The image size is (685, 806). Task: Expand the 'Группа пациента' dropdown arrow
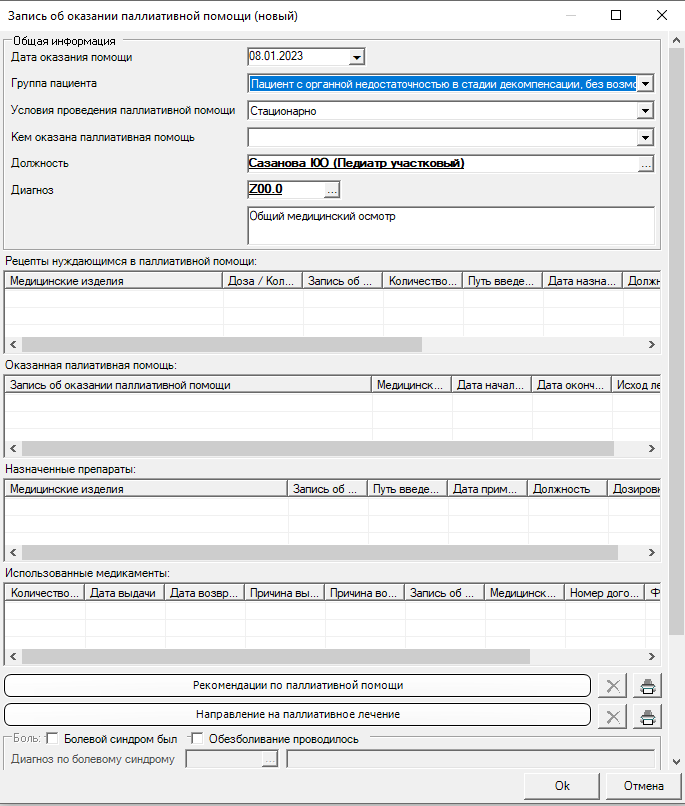point(645,84)
